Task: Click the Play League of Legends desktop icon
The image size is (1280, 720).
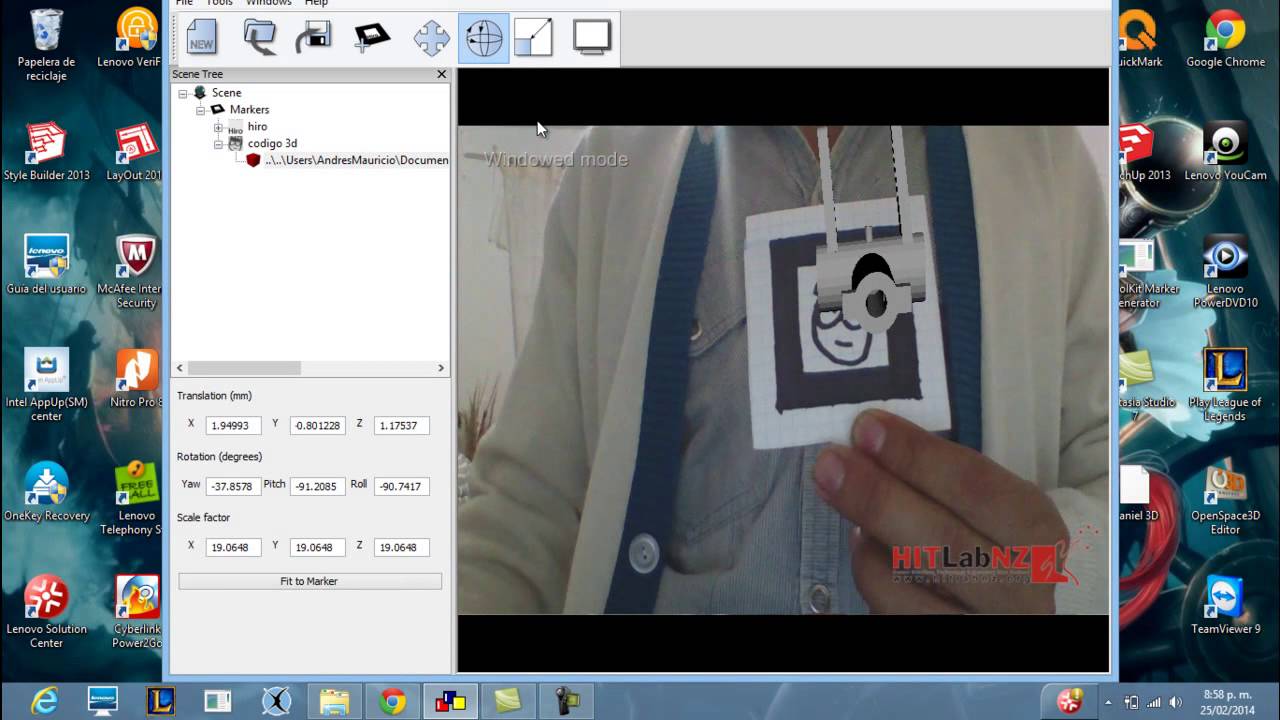Action: pos(1225,386)
